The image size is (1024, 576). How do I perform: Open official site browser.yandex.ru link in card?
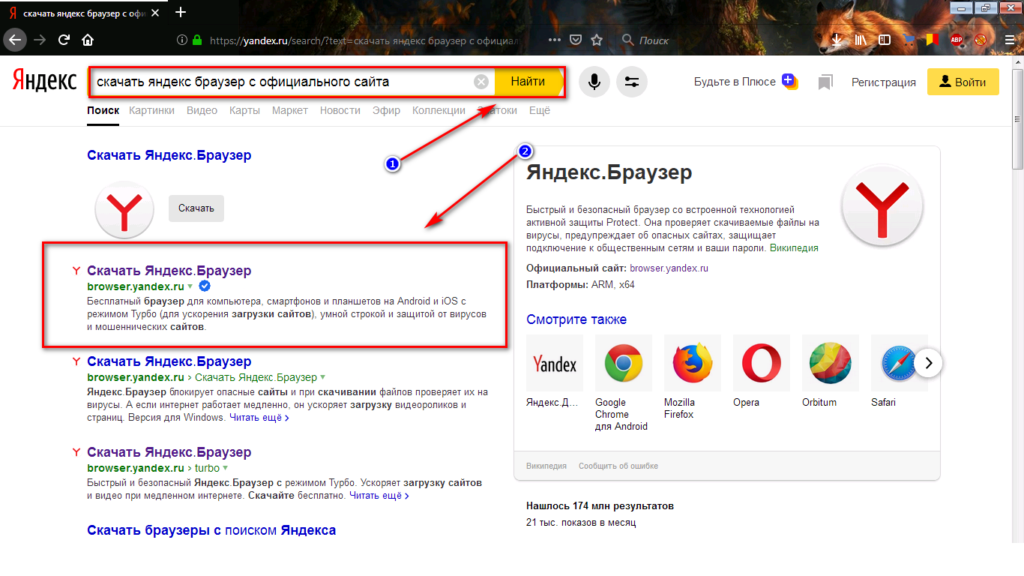click(x=669, y=268)
